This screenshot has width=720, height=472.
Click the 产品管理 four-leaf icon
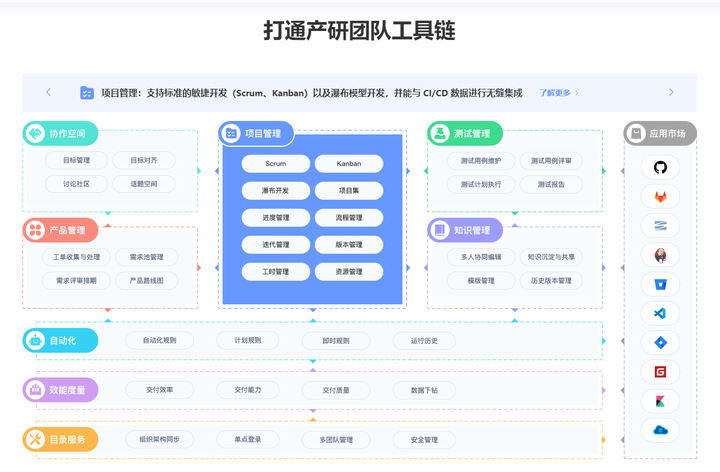pos(35,230)
